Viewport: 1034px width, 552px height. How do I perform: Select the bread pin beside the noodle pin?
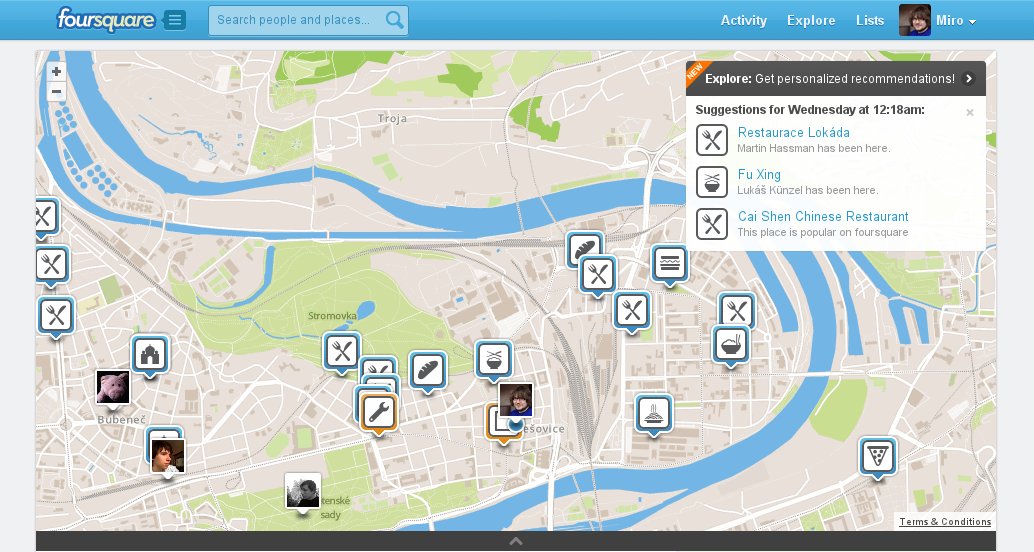[428, 369]
